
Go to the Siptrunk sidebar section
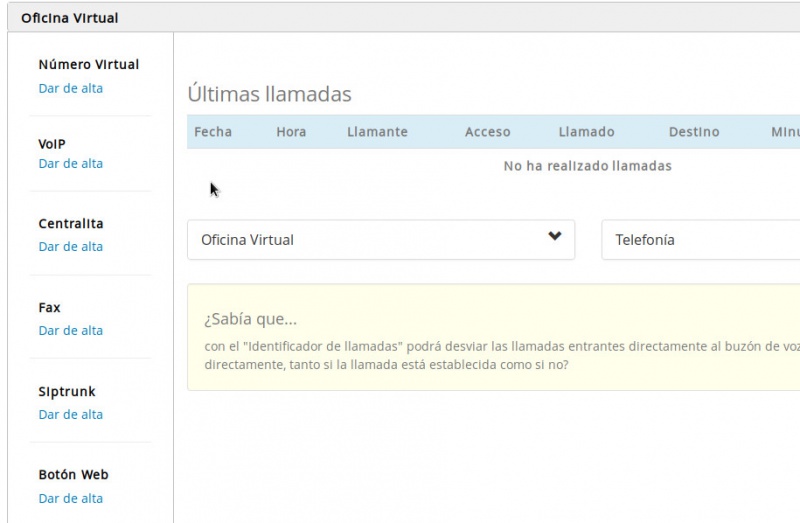(x=67, y=392)
